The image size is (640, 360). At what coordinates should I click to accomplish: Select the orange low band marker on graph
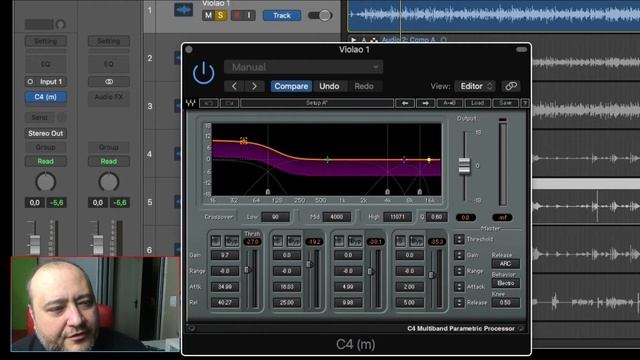tap(244, 141)
